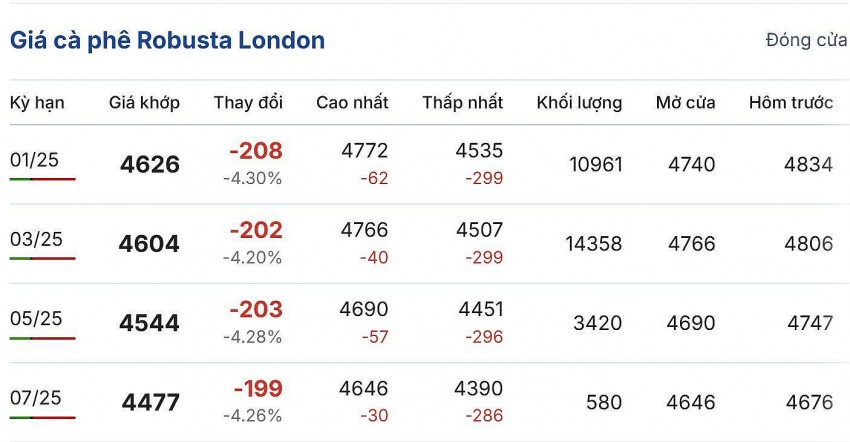
Task: Sort by the Khối lượng column header
Action: pyautogui.click(x=579, y=103)
